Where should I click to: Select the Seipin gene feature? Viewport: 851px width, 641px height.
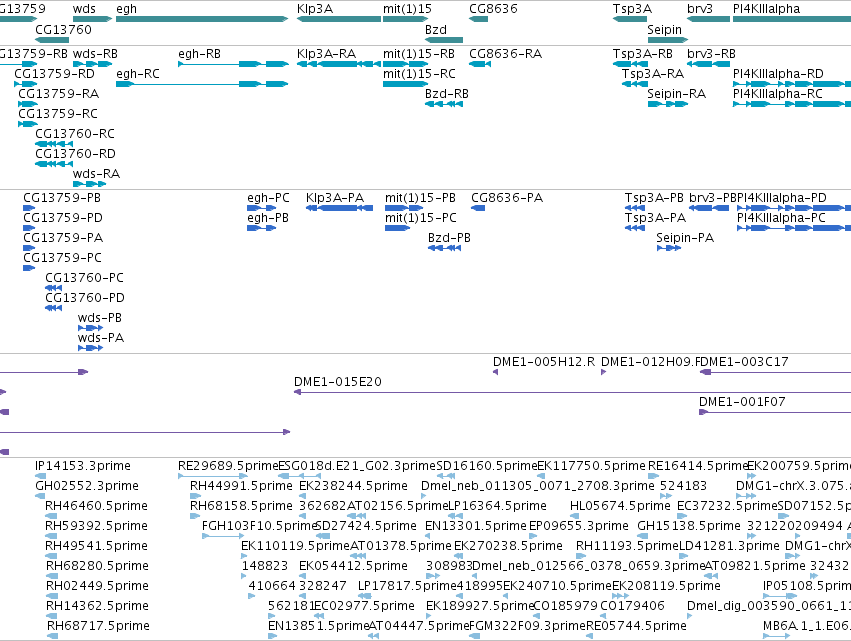coord(668,40)
